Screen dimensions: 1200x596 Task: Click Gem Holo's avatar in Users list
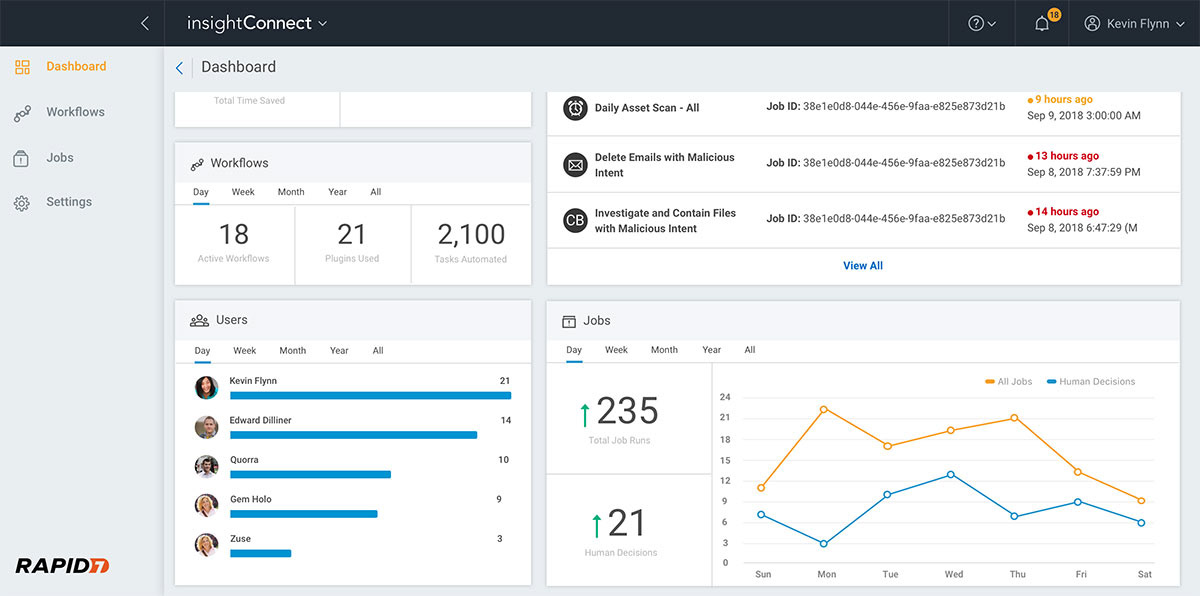pyautogui.click(x=206, y=506)
